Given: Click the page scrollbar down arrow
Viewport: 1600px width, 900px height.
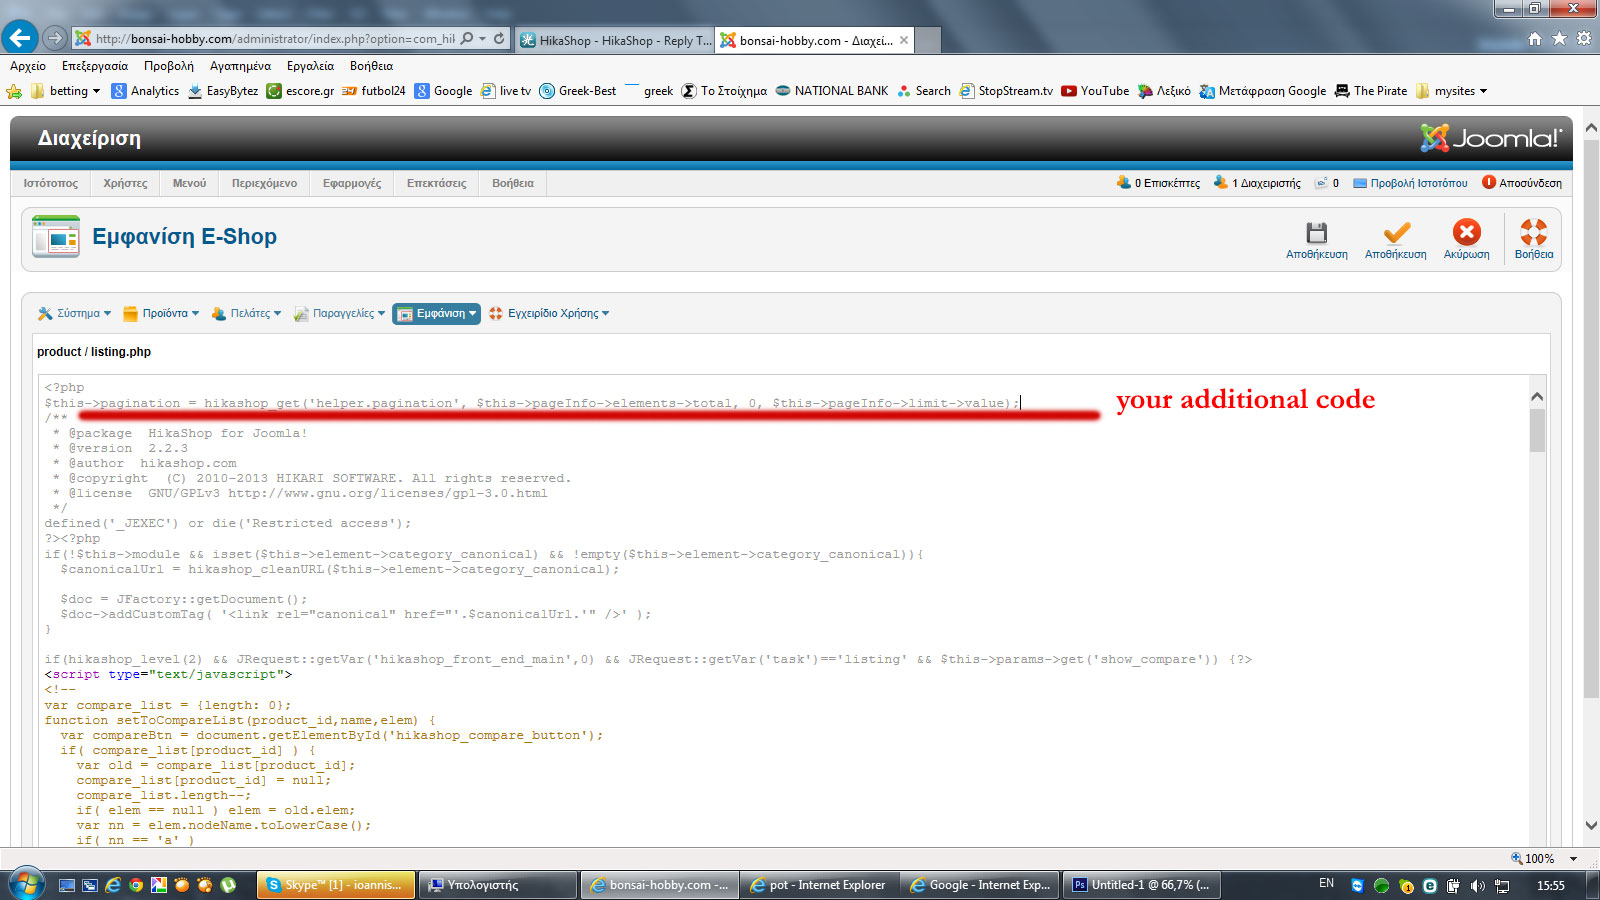Looking at the screenshot, I should (x=1591, y=826).
